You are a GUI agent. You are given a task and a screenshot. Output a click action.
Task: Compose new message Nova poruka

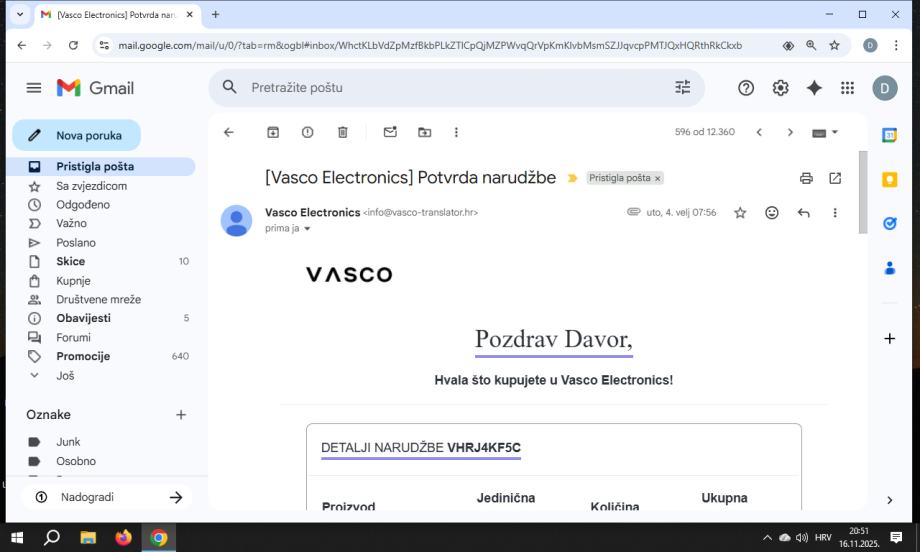77,136
